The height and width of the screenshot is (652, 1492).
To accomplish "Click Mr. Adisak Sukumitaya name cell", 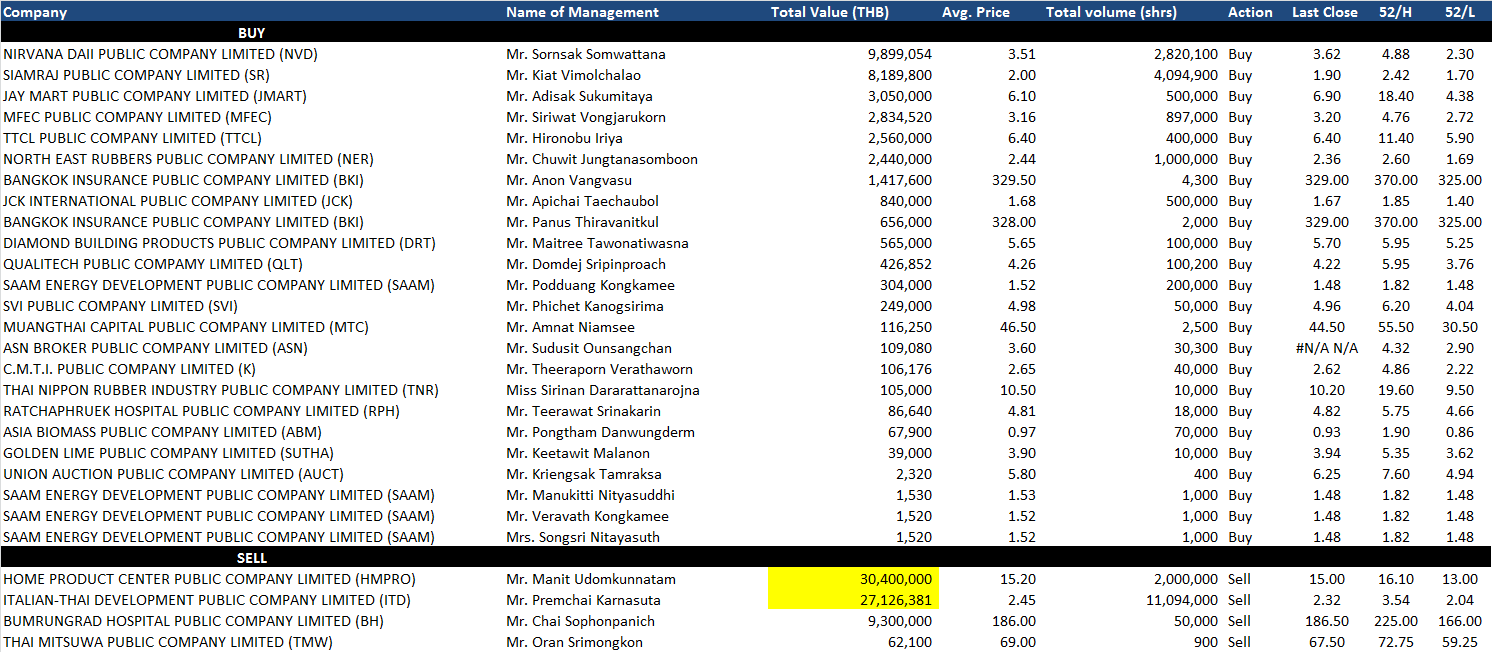I will pos(579,96).
